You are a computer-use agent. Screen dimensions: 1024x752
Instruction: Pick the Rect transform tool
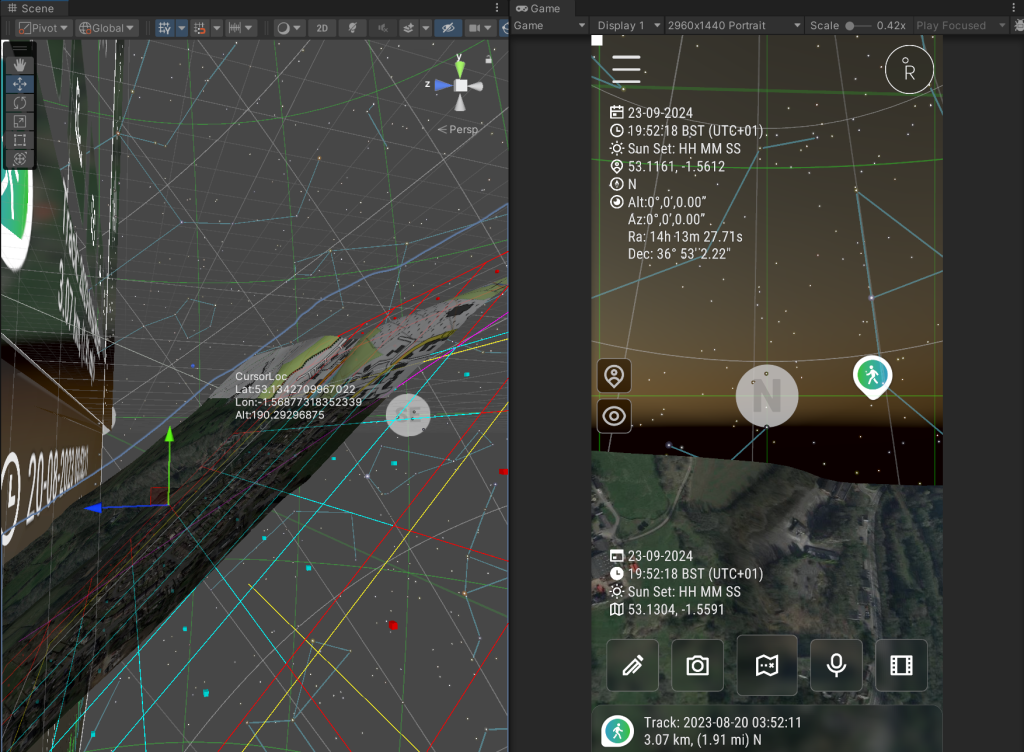pyautogui.click(x=20, y=140)
